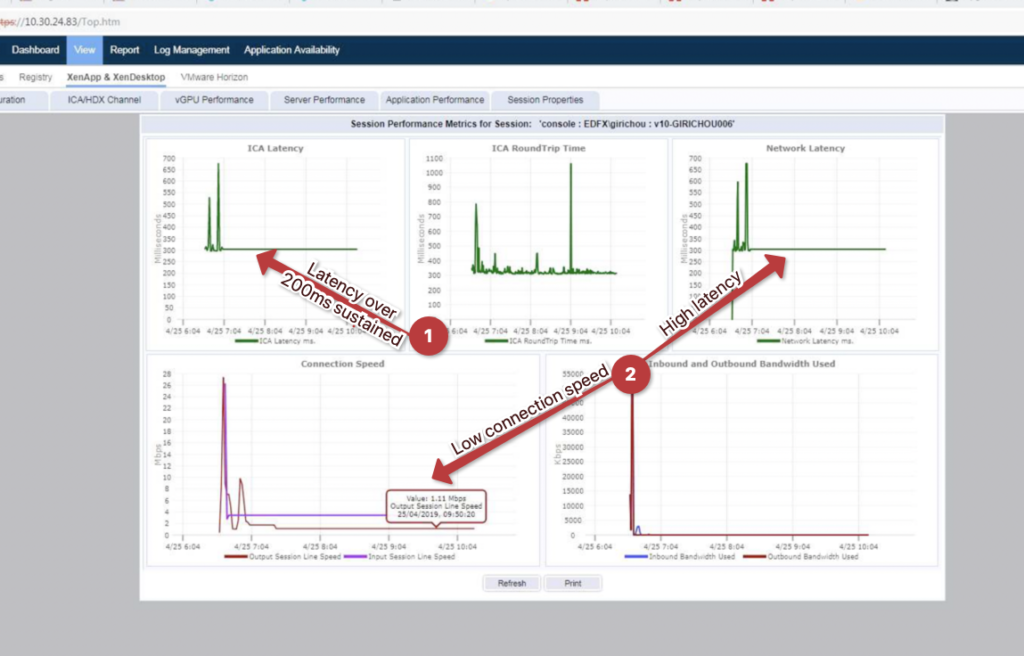The image size is (1024, 656).
Task: Click the browser address bar URL
Action: pyautogui.click(x=60, y=20)
